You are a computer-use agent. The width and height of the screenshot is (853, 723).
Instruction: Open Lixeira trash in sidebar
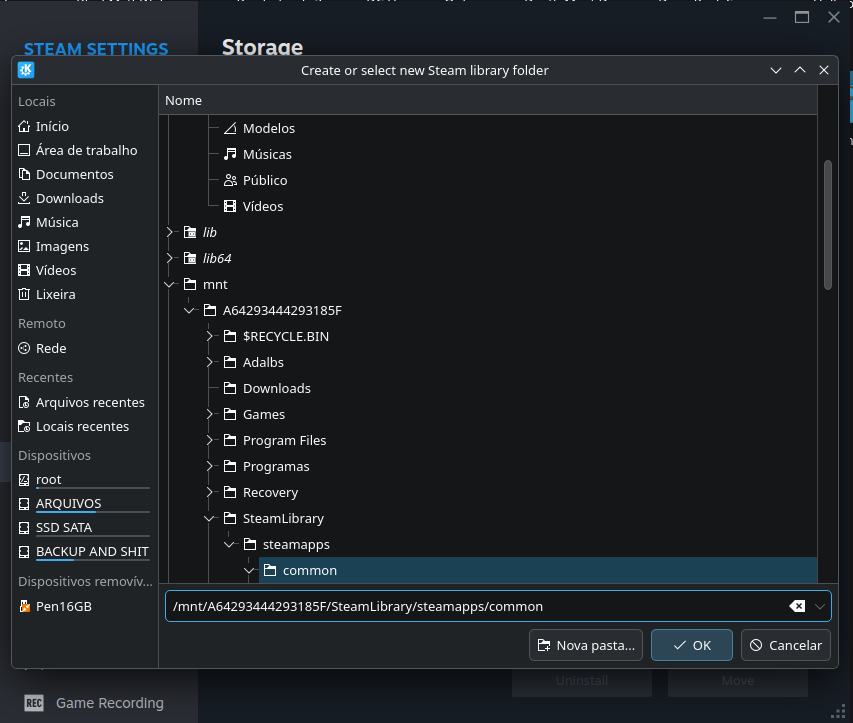click(x=55, y=294)
